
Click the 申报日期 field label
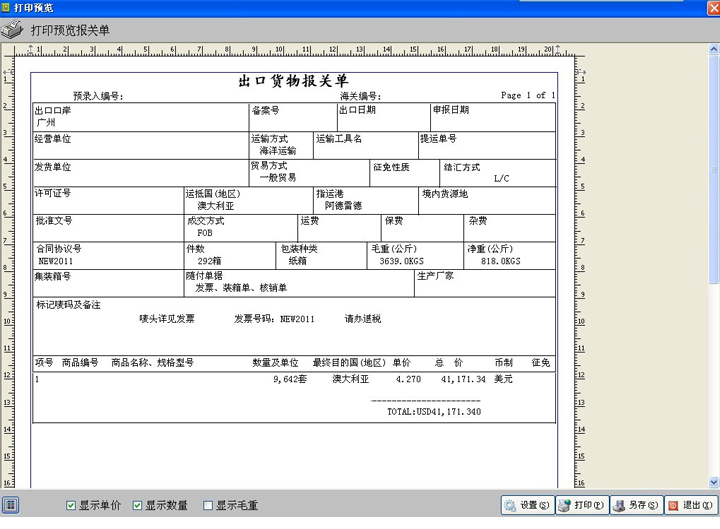point(451,110)
